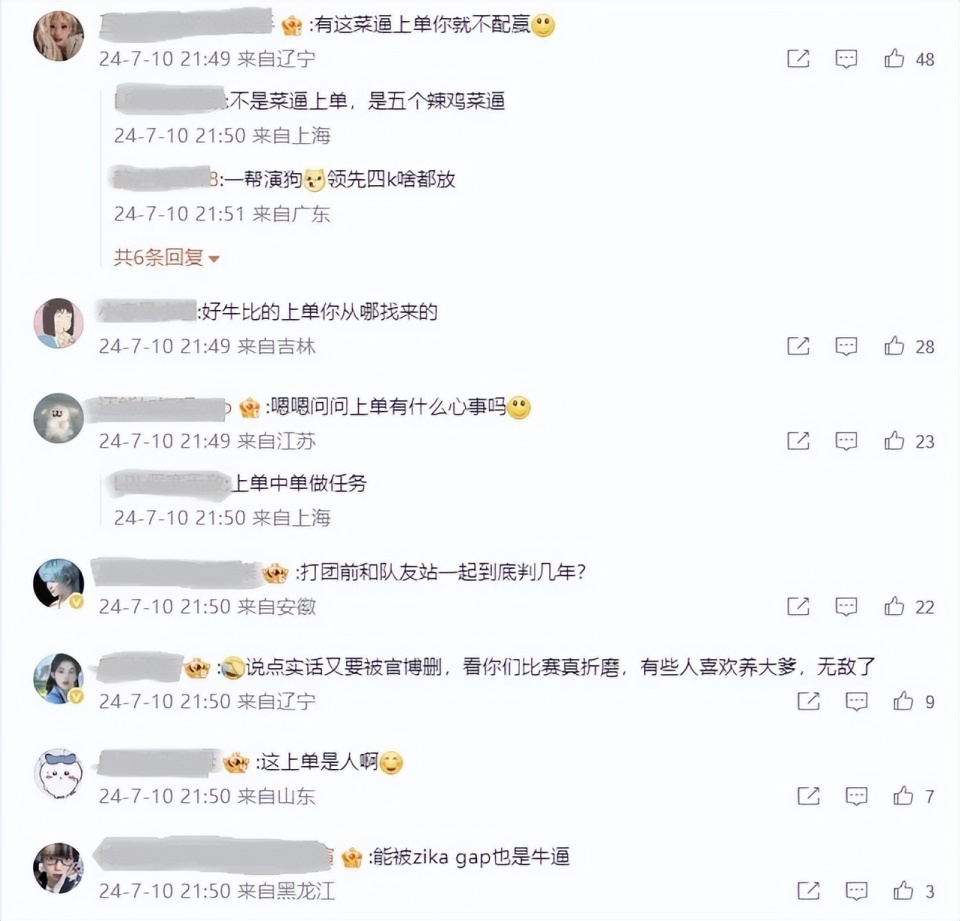Share the zika gap comment from 黑龙江
Image resolution: width=960 pixels, height=921 pixels.
(x=808, y=891)
